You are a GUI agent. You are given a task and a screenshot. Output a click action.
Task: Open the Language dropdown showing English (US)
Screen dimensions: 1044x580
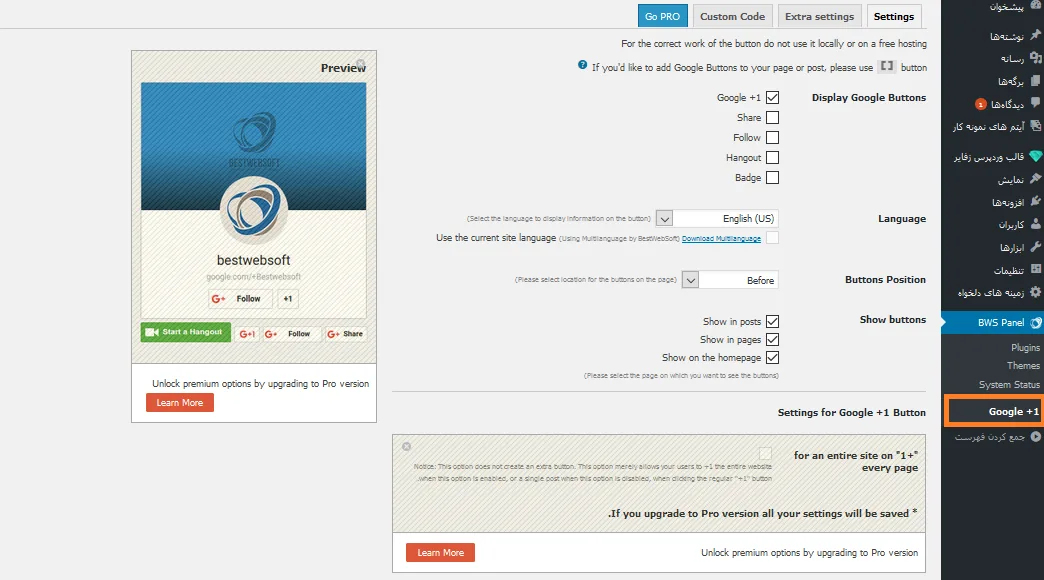pos(716,218)
